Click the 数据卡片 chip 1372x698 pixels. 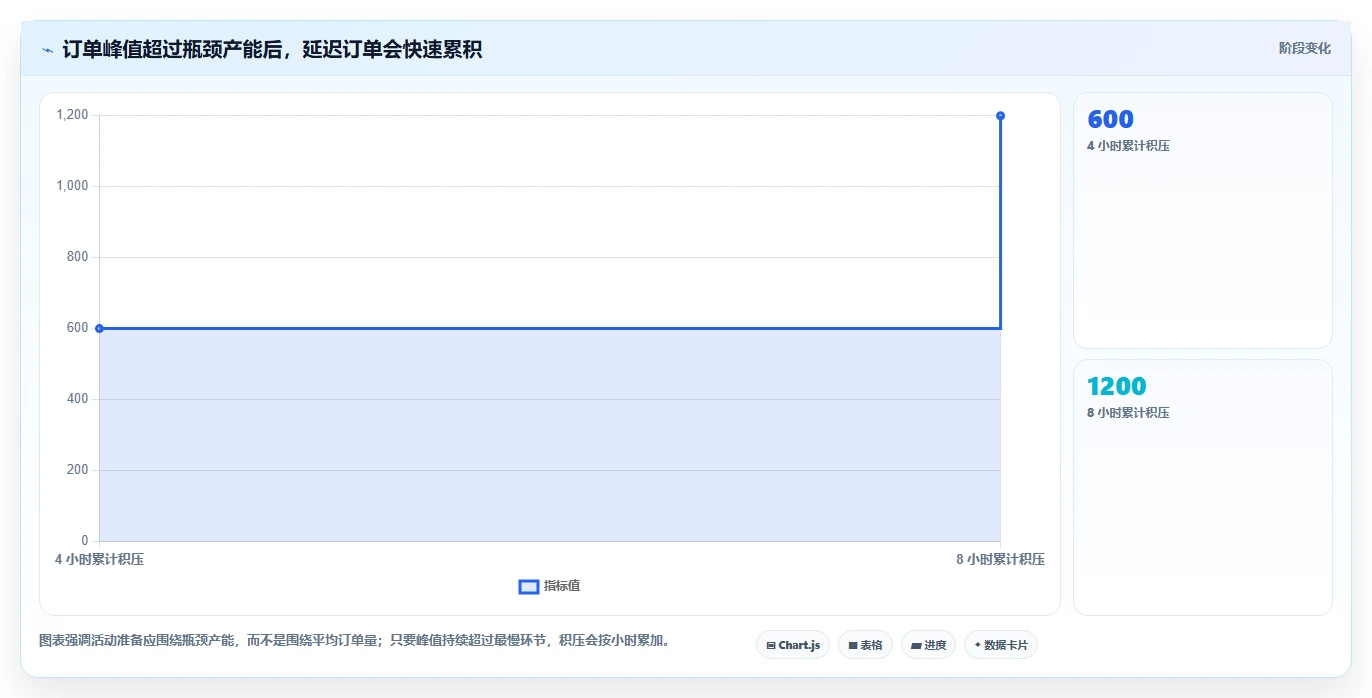click(x=1001, y=645)
